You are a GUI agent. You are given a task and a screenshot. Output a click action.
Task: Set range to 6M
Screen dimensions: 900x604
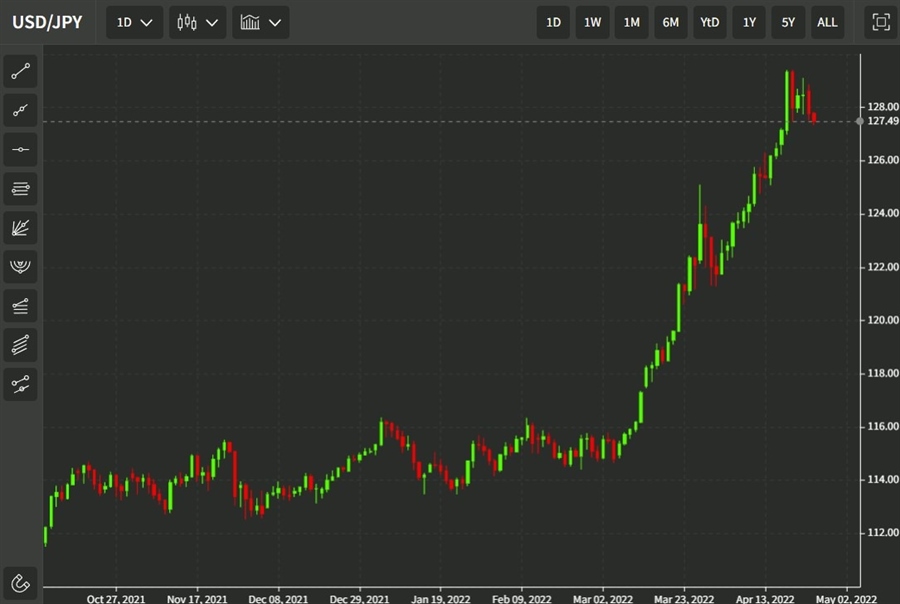670,22
